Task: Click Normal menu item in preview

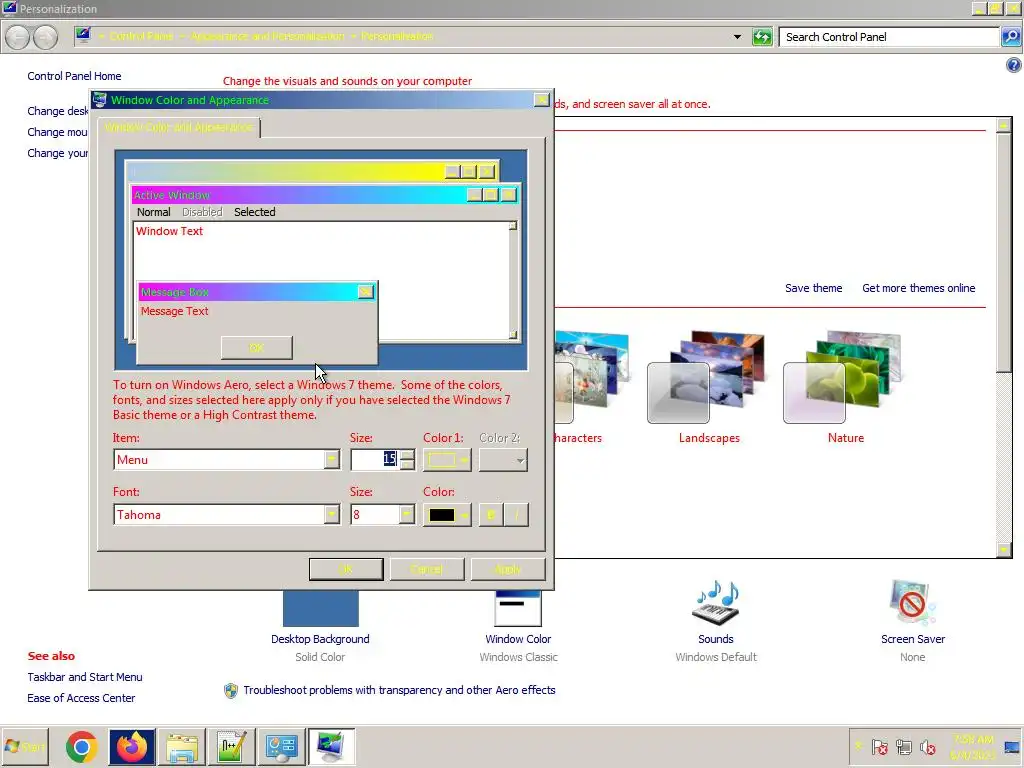Action: [x=153, y=212]
